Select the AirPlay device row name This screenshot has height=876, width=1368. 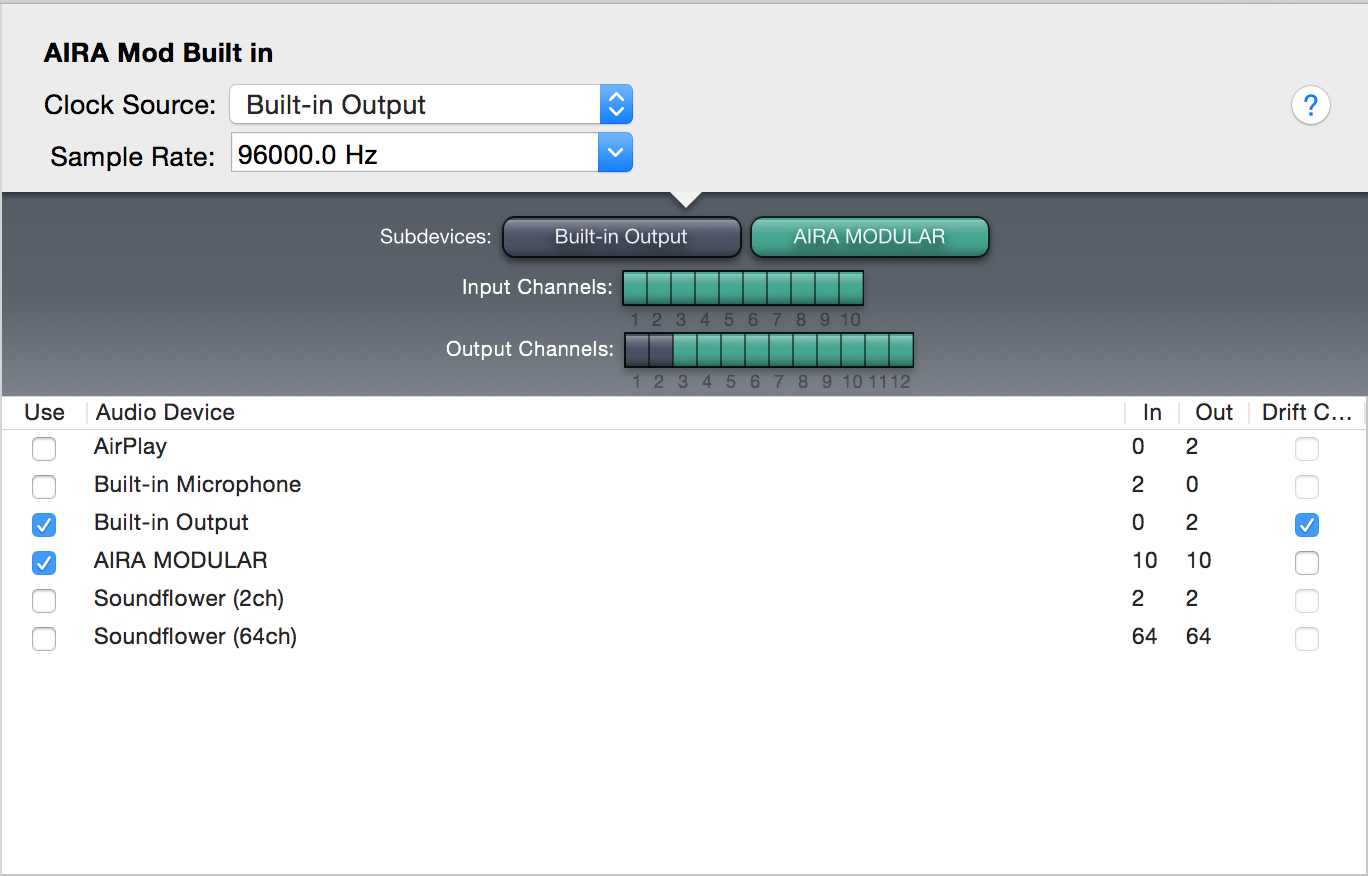(x=130, y=447)
